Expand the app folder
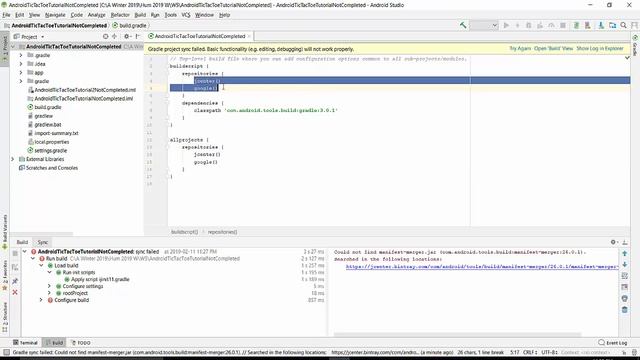 click(x=21, y=73)
